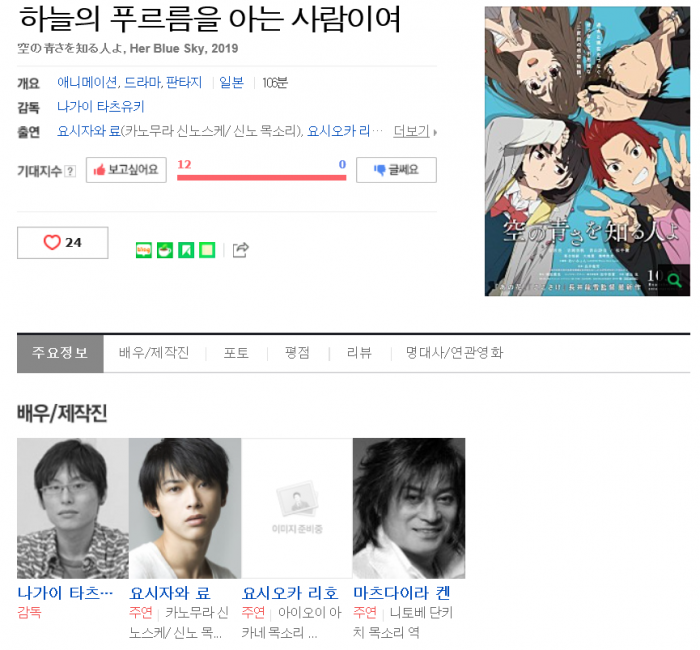
Task: Click the yellow memo square share icon
Action: 207,250
